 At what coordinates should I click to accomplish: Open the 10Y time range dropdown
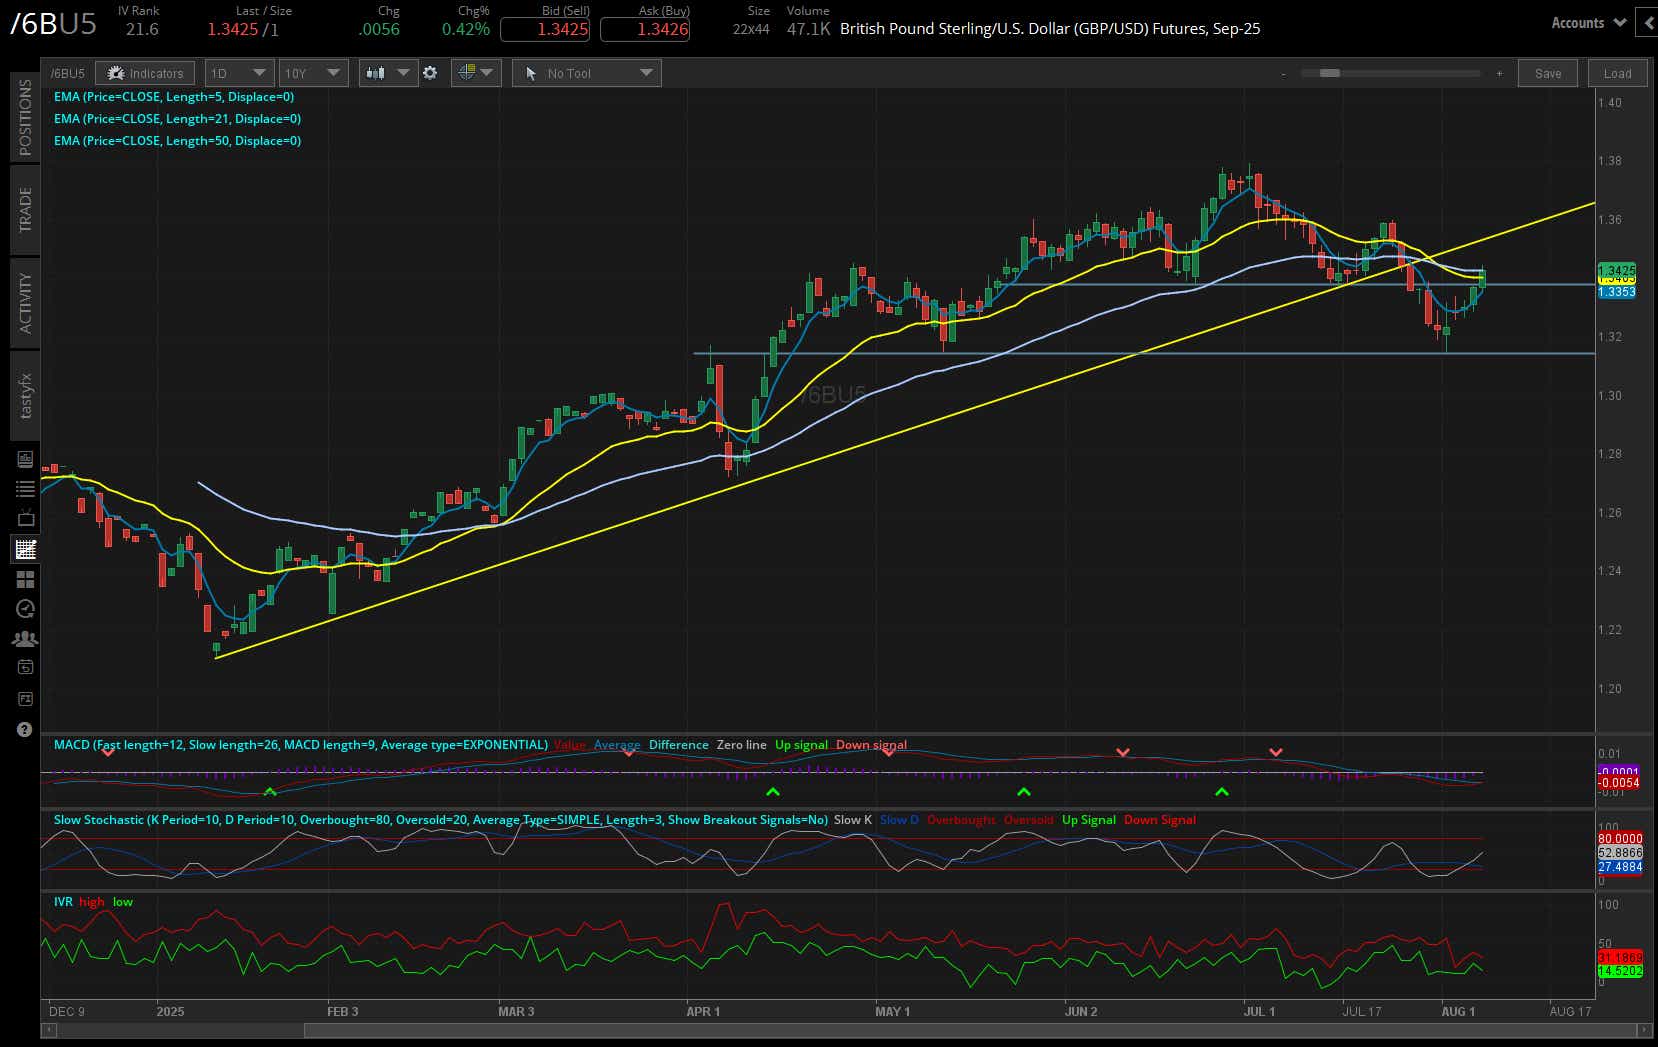(313, 73)
